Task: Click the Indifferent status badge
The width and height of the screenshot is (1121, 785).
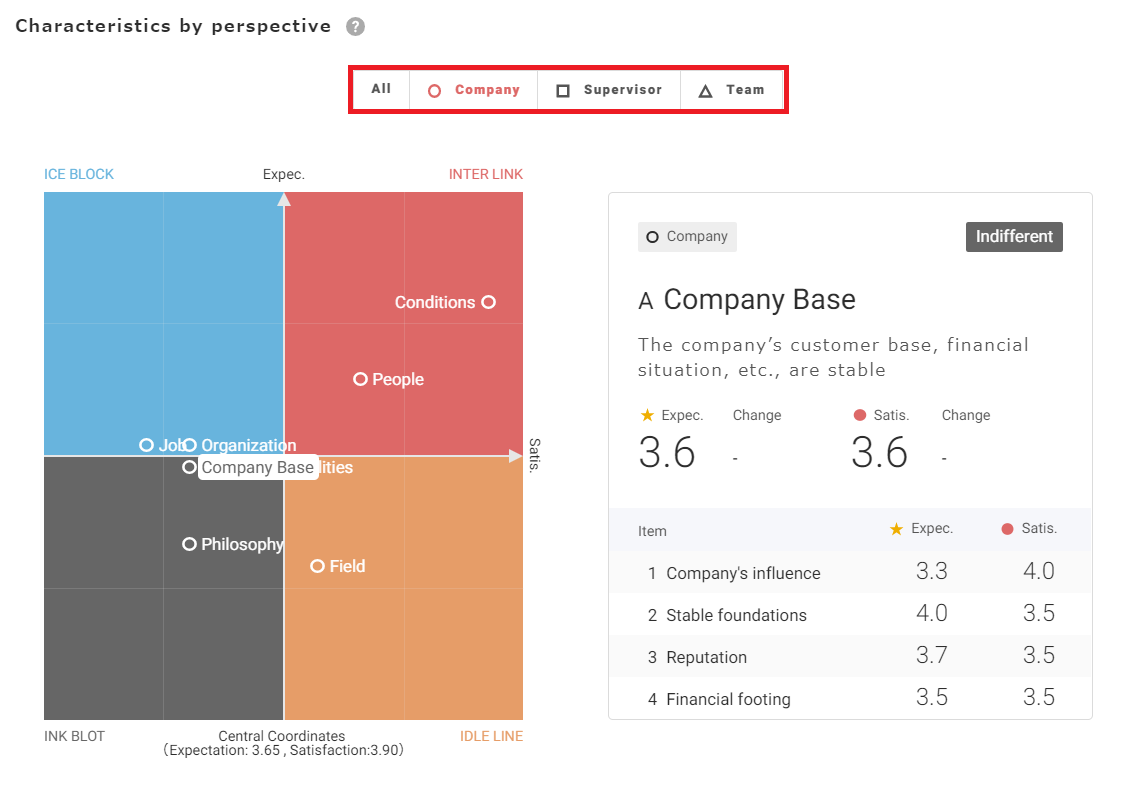Action: pos(1014,237)
